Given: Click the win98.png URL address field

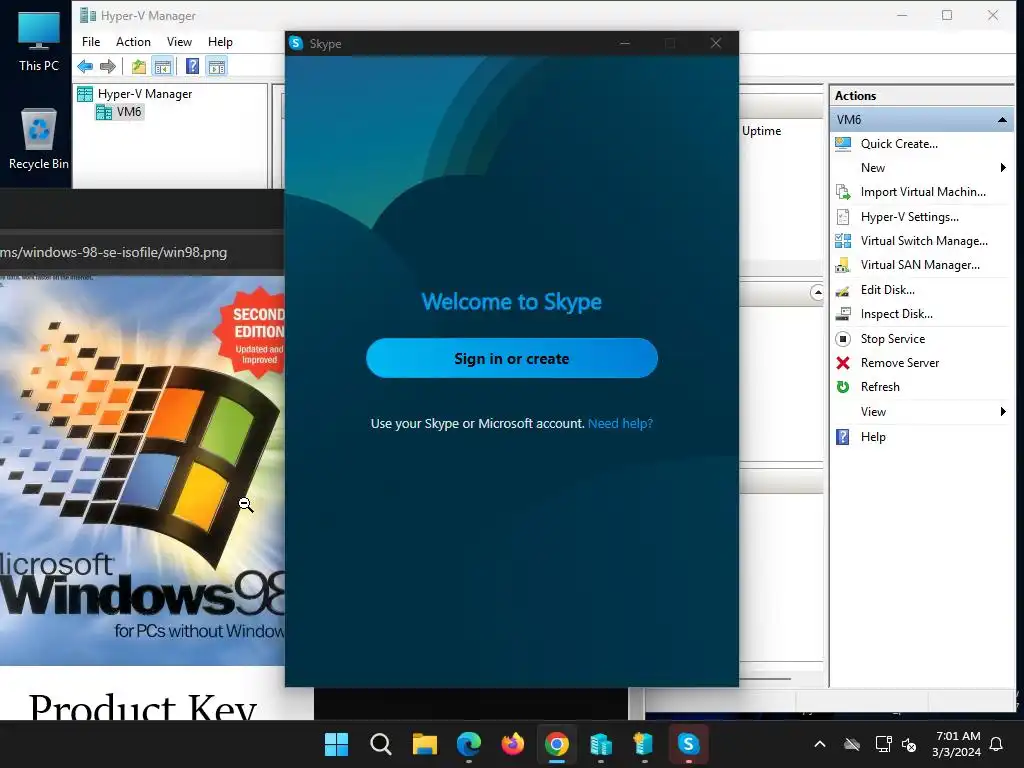Looking at the screenshot, I should 142,252.
